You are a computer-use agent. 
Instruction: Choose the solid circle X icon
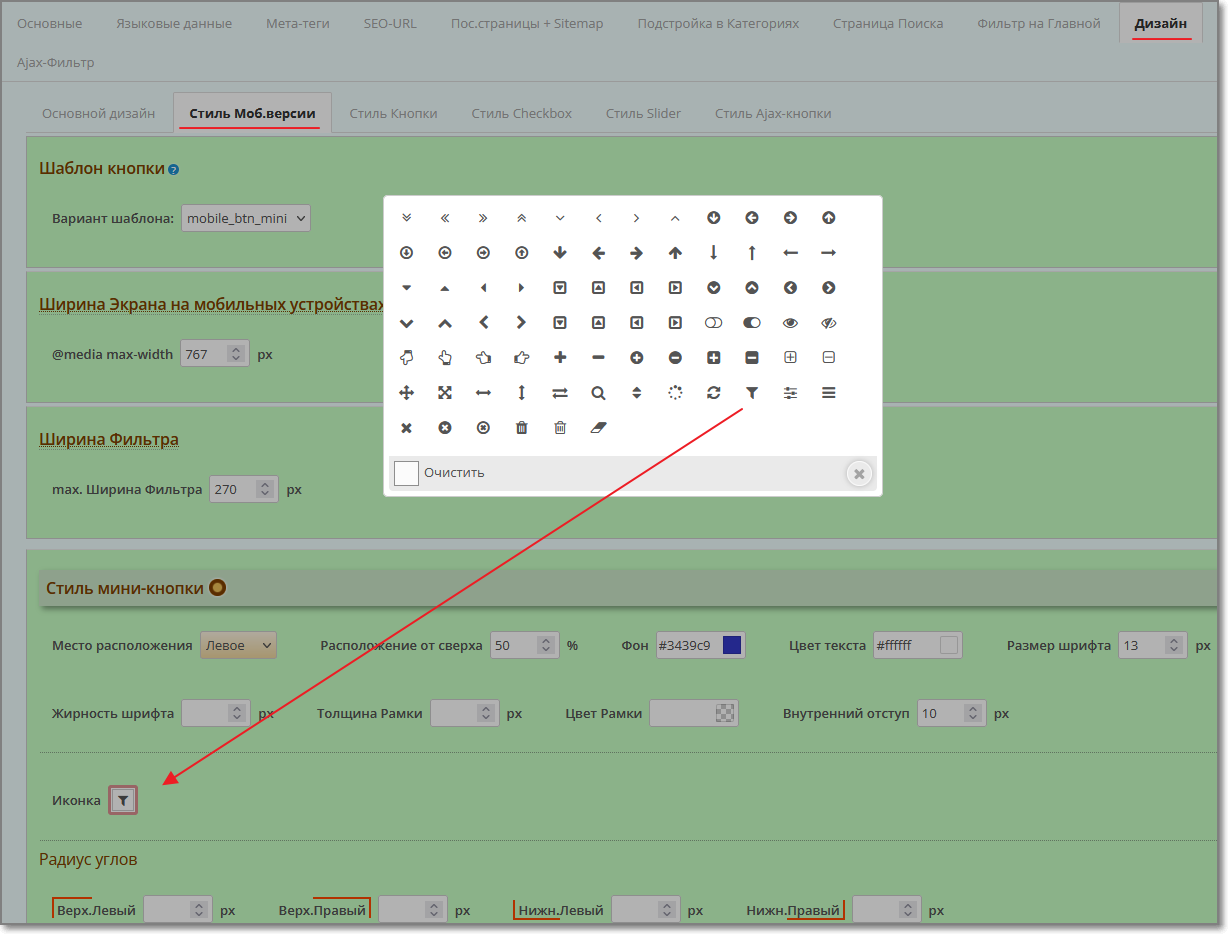[445, 428]
